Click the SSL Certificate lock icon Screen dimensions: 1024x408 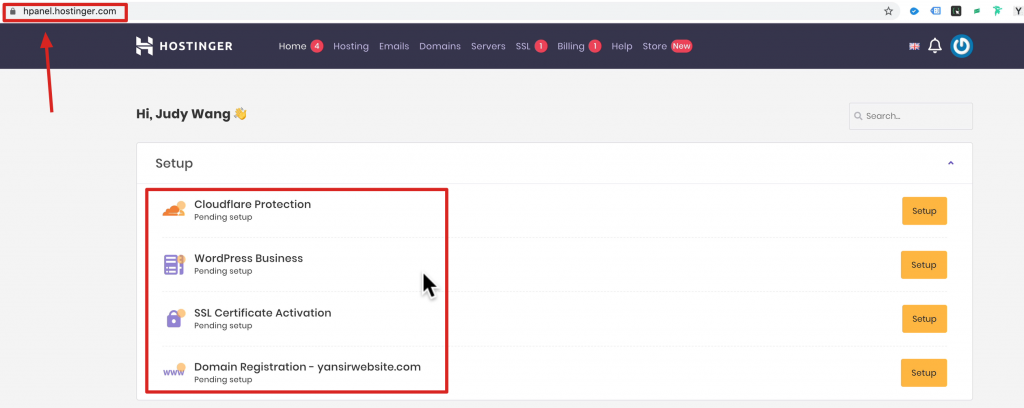174,318
